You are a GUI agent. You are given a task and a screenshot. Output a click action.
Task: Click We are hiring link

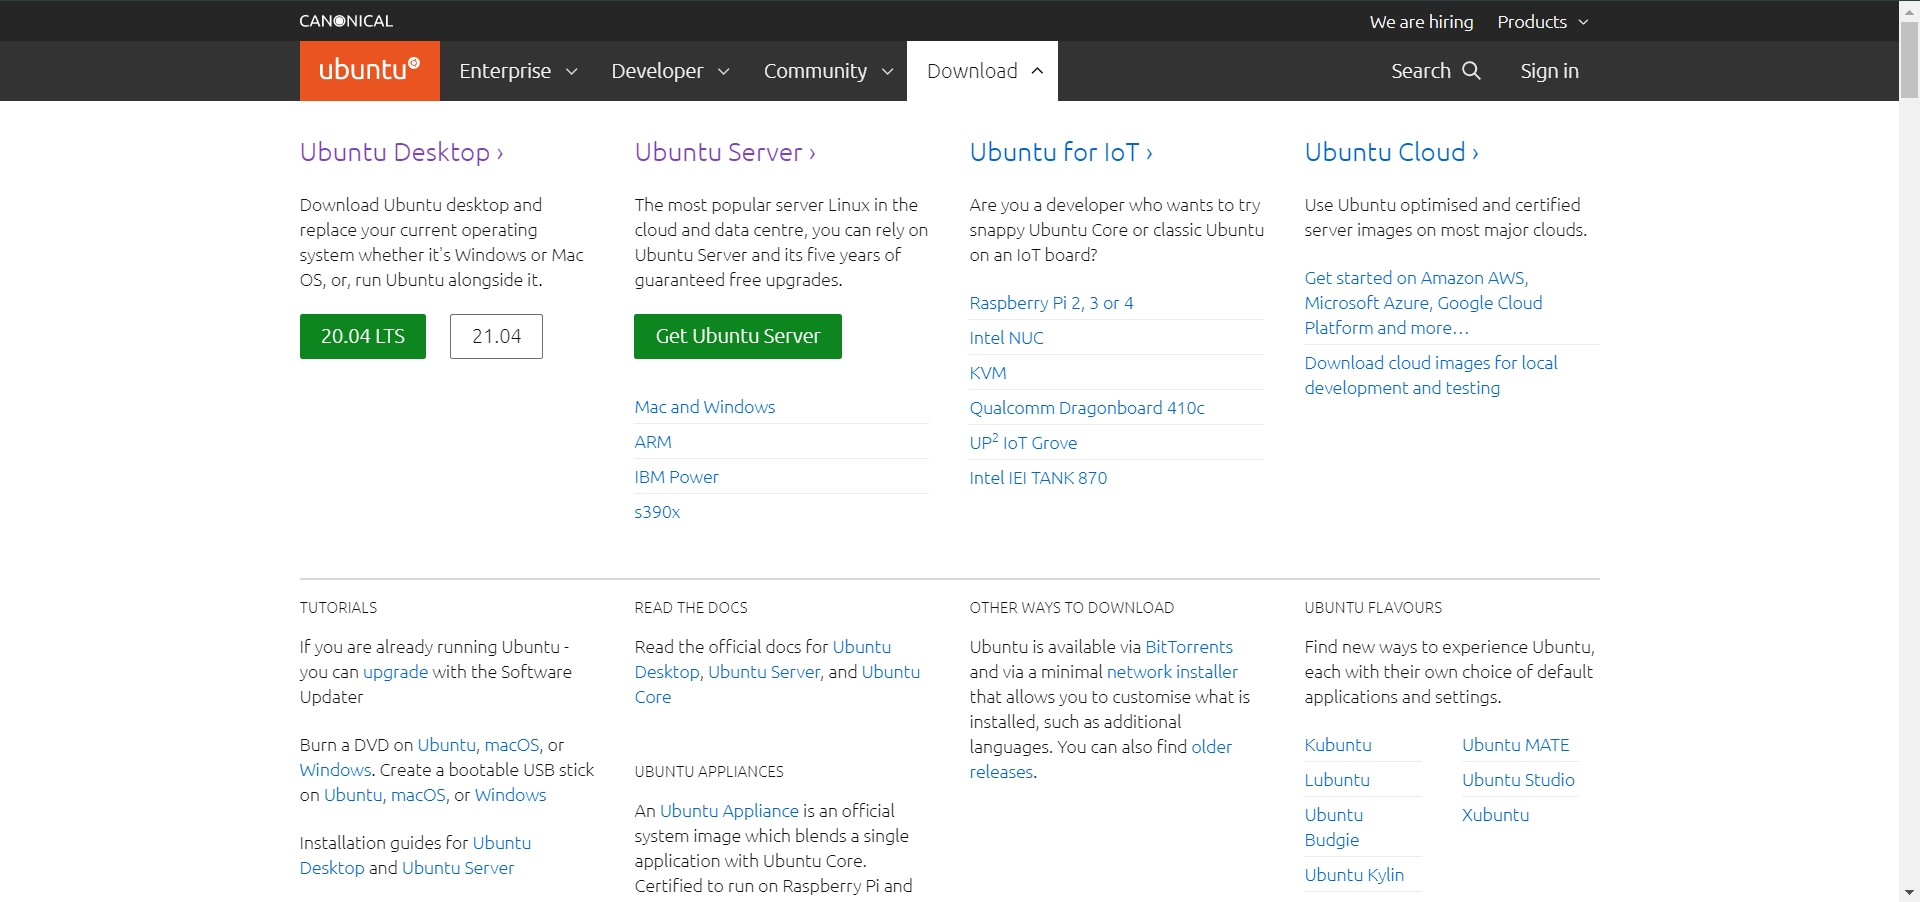pos(1421,22)
